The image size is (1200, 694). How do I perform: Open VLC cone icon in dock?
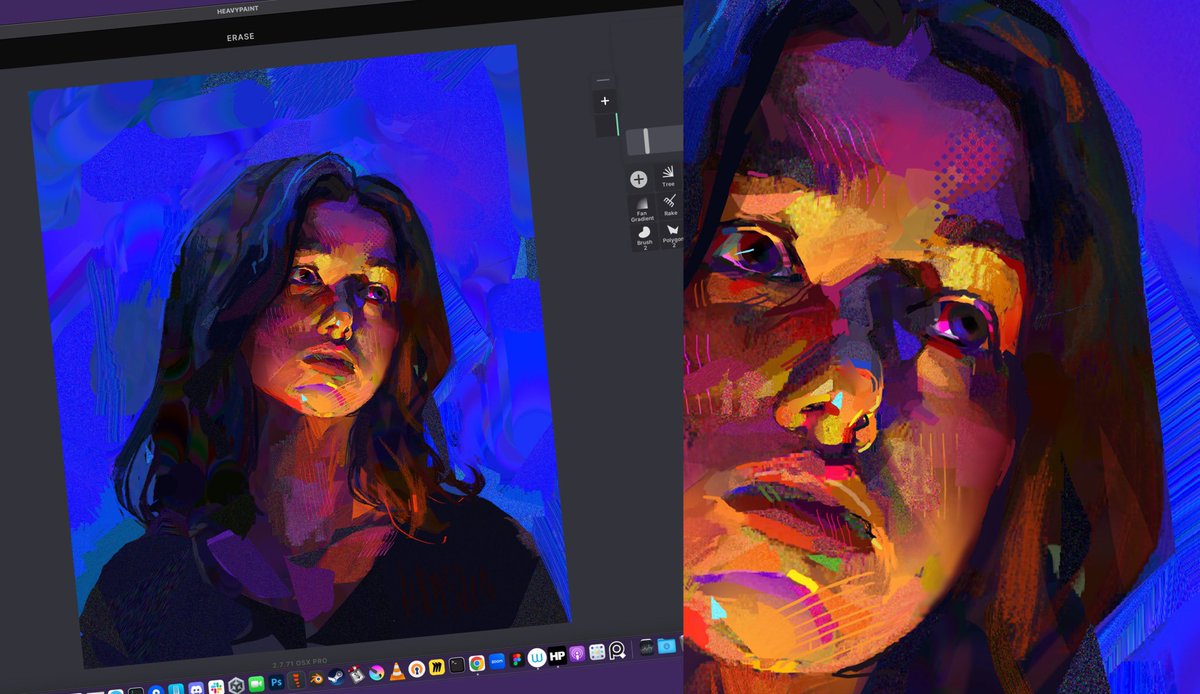[397, 673]
